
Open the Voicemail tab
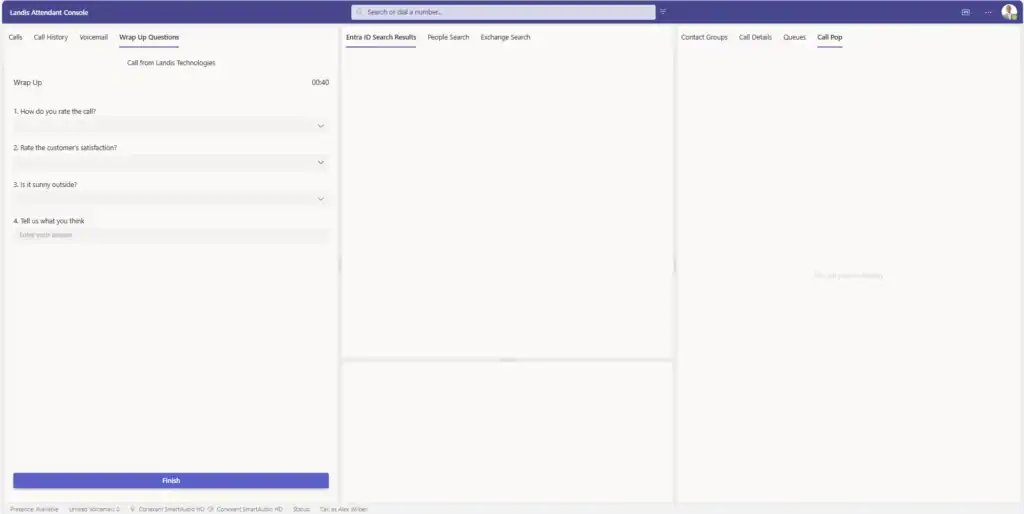[x=94, y=37]
